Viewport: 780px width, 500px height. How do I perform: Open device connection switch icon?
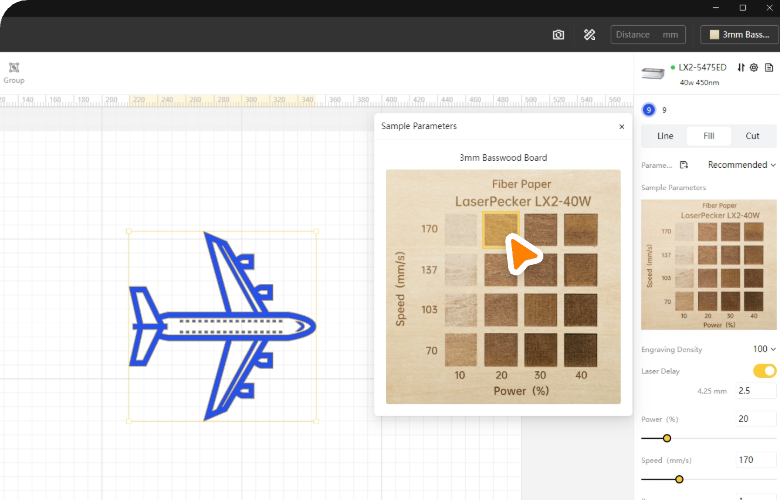click(740, 68)
